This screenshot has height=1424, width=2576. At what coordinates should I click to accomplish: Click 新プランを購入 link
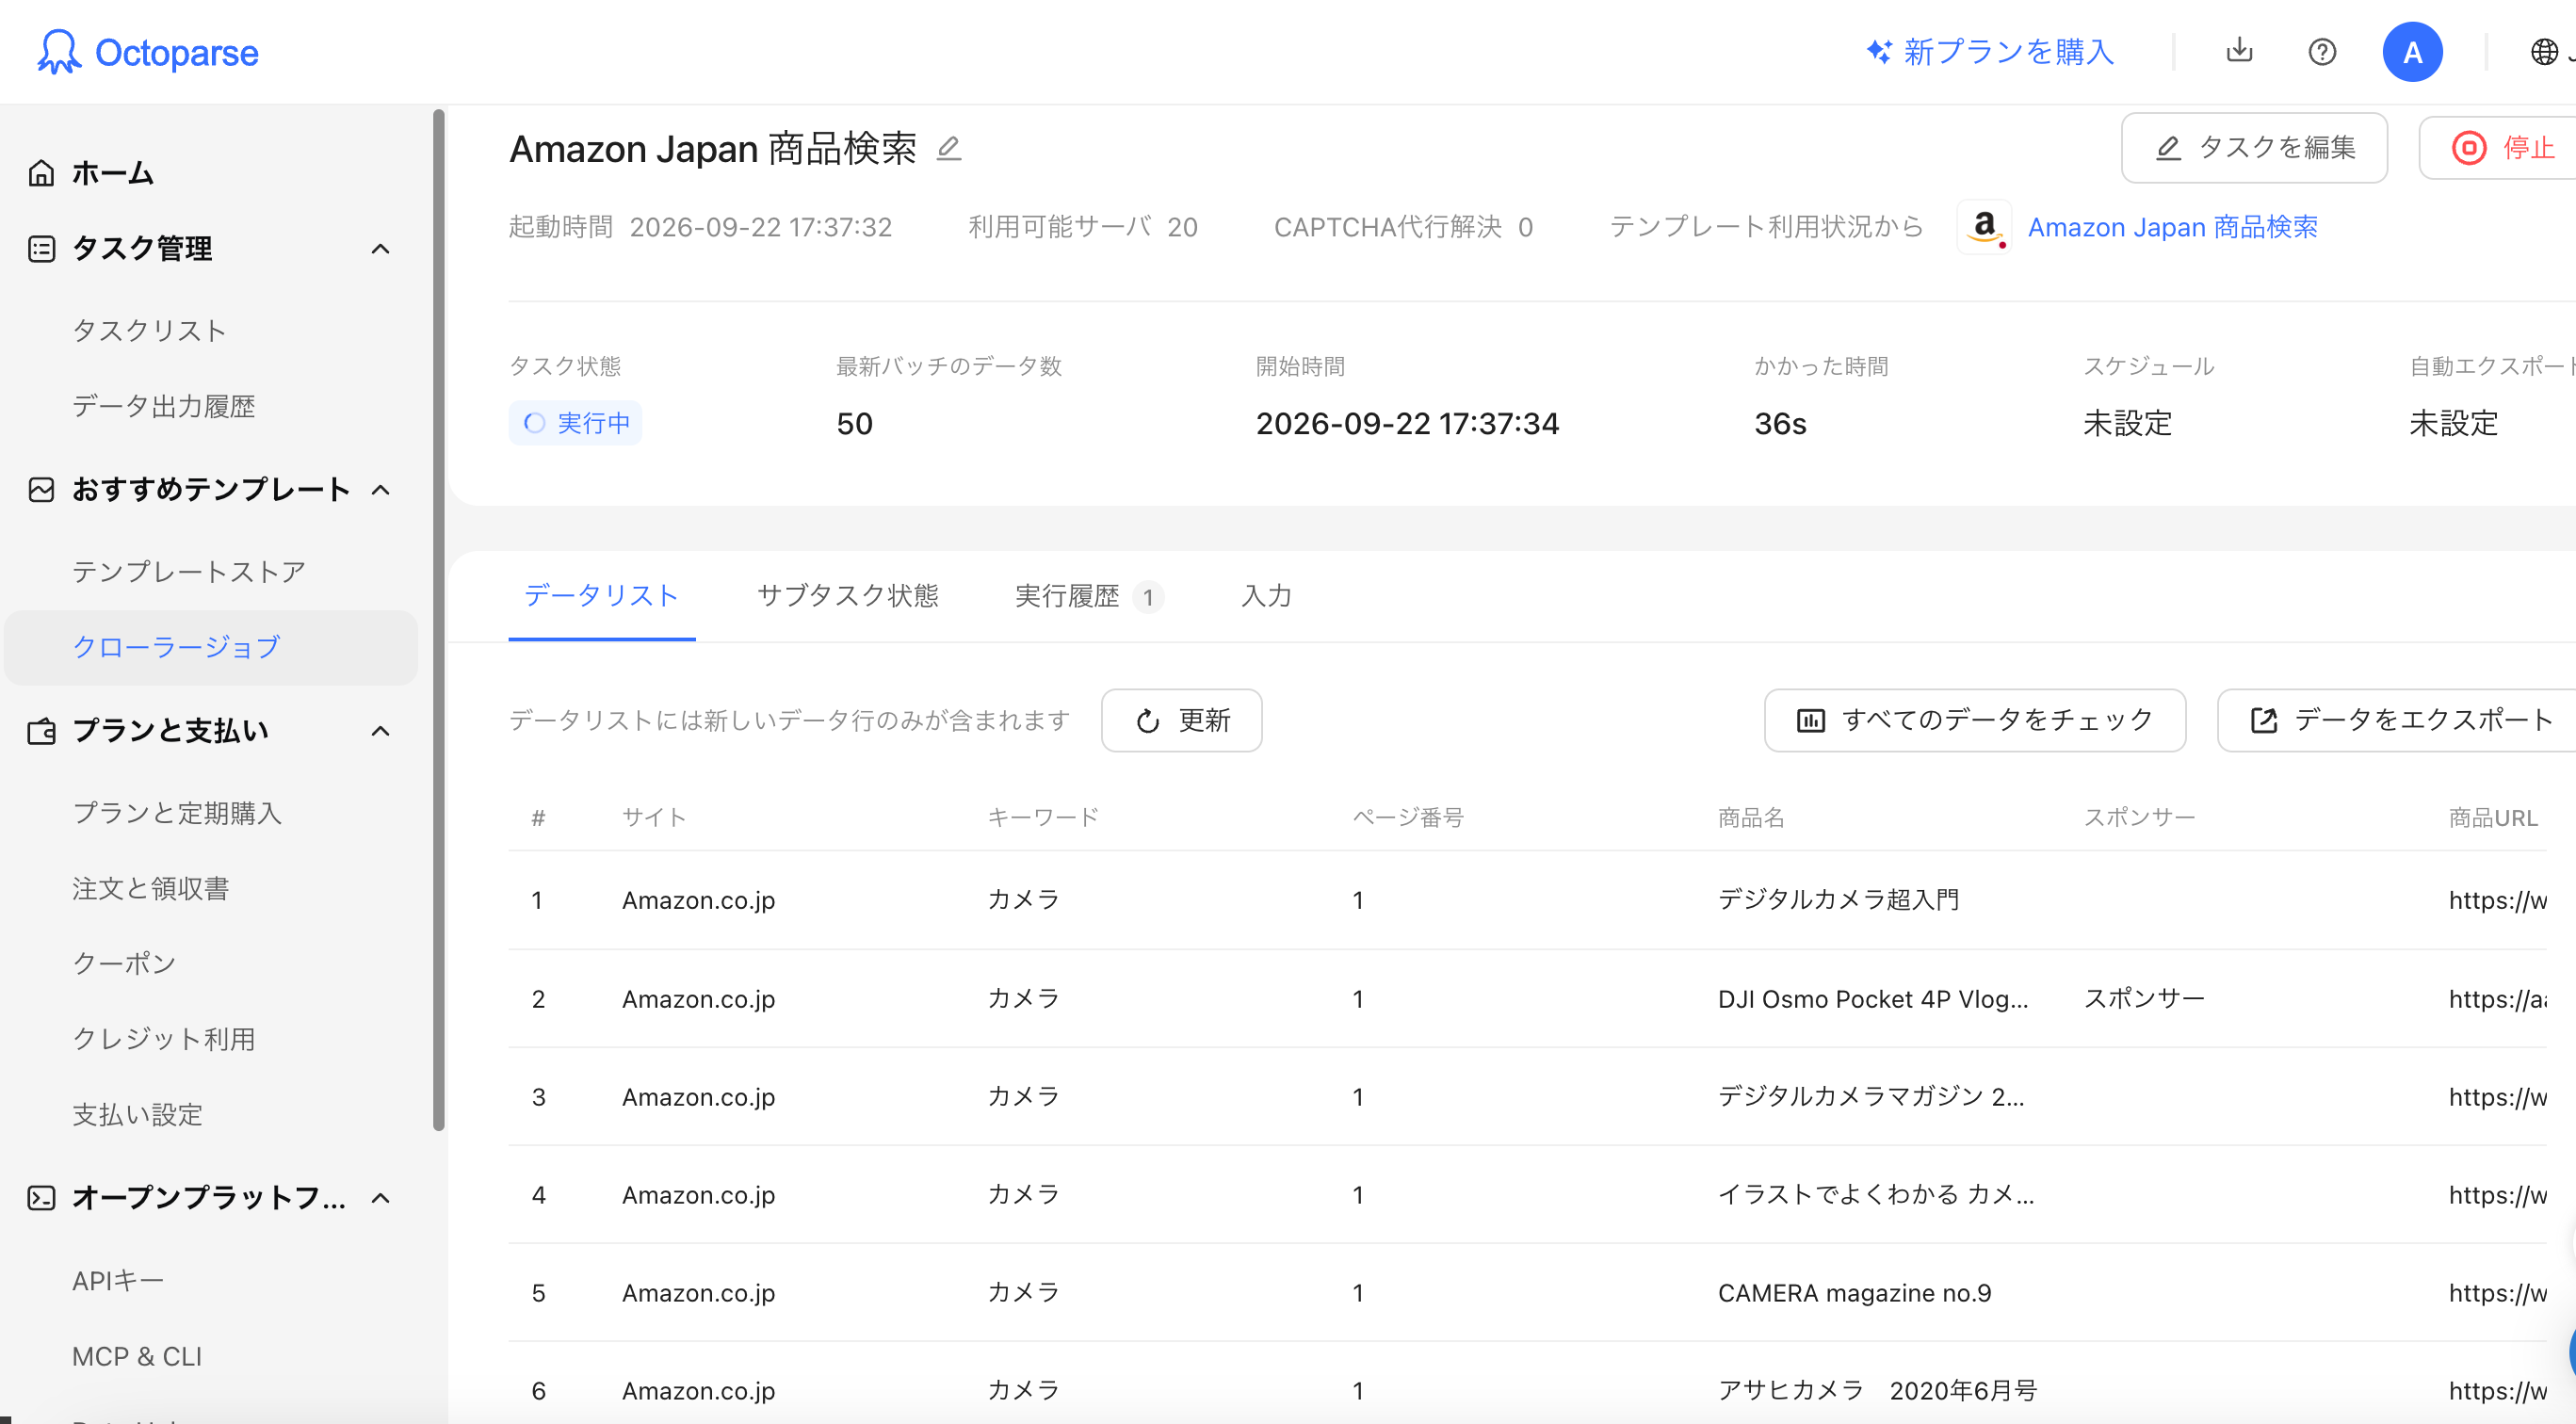coord(2008,52)
